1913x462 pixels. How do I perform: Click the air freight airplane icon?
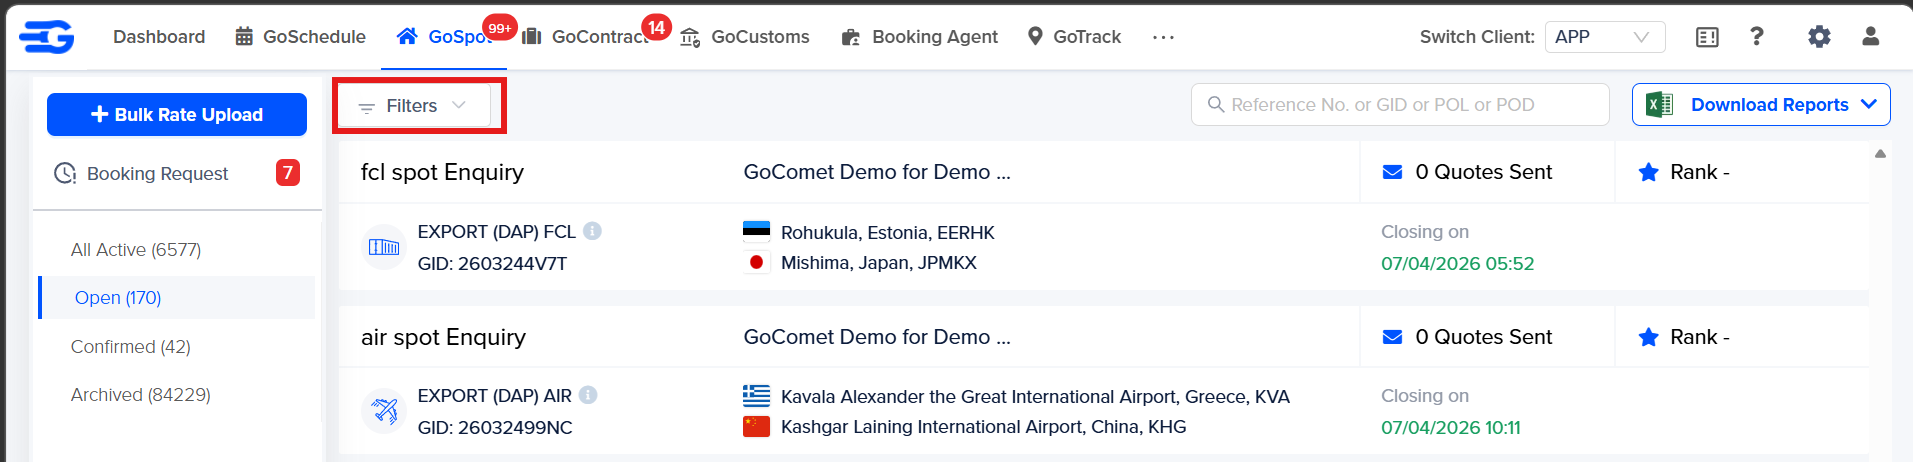pos(384,411)
